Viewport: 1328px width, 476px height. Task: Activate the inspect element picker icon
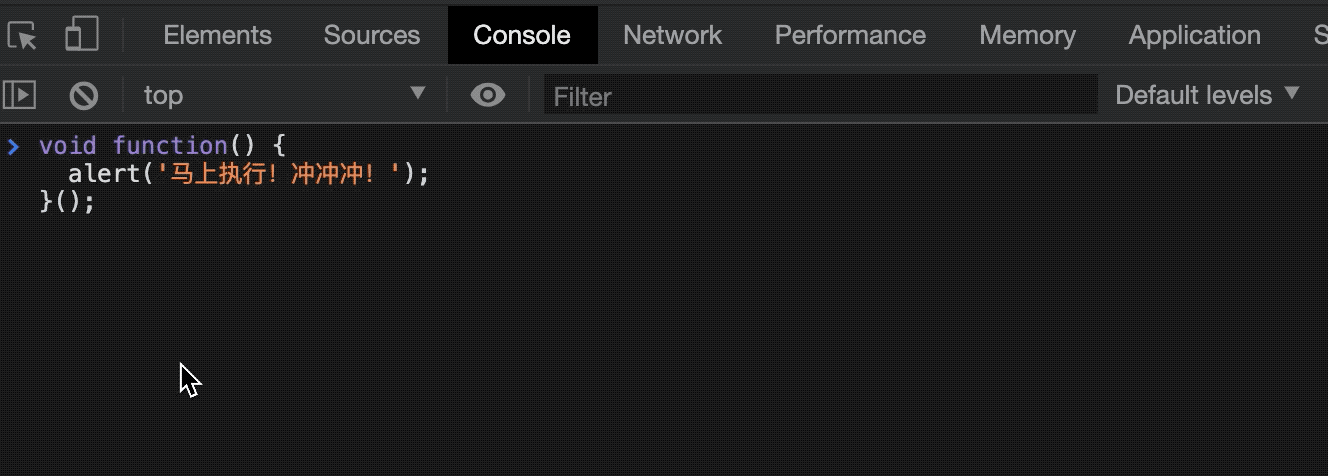pyautogui.click(x=23, y=36)
